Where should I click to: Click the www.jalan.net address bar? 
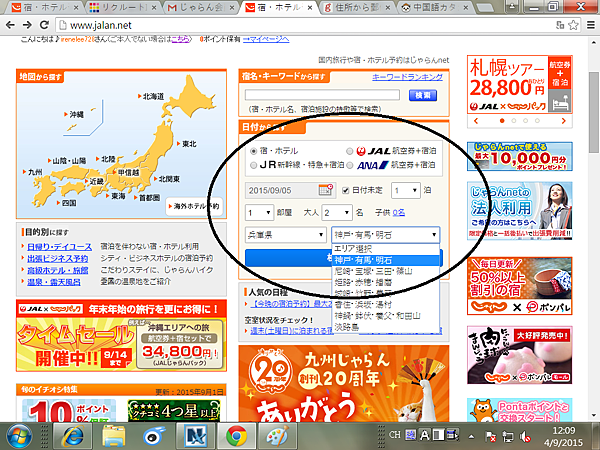pyautogui.click(x=306, y=25)
